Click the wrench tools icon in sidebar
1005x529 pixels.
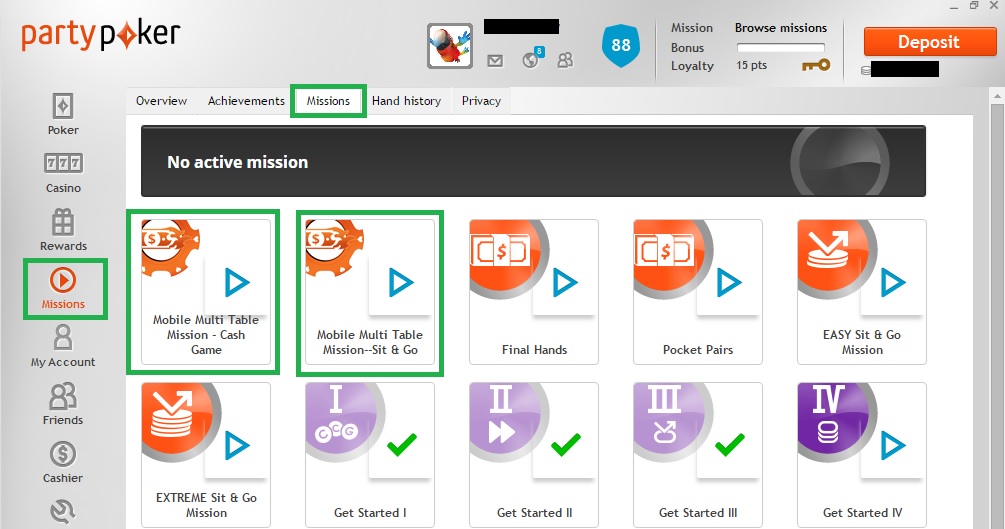(x=63, y=512)
